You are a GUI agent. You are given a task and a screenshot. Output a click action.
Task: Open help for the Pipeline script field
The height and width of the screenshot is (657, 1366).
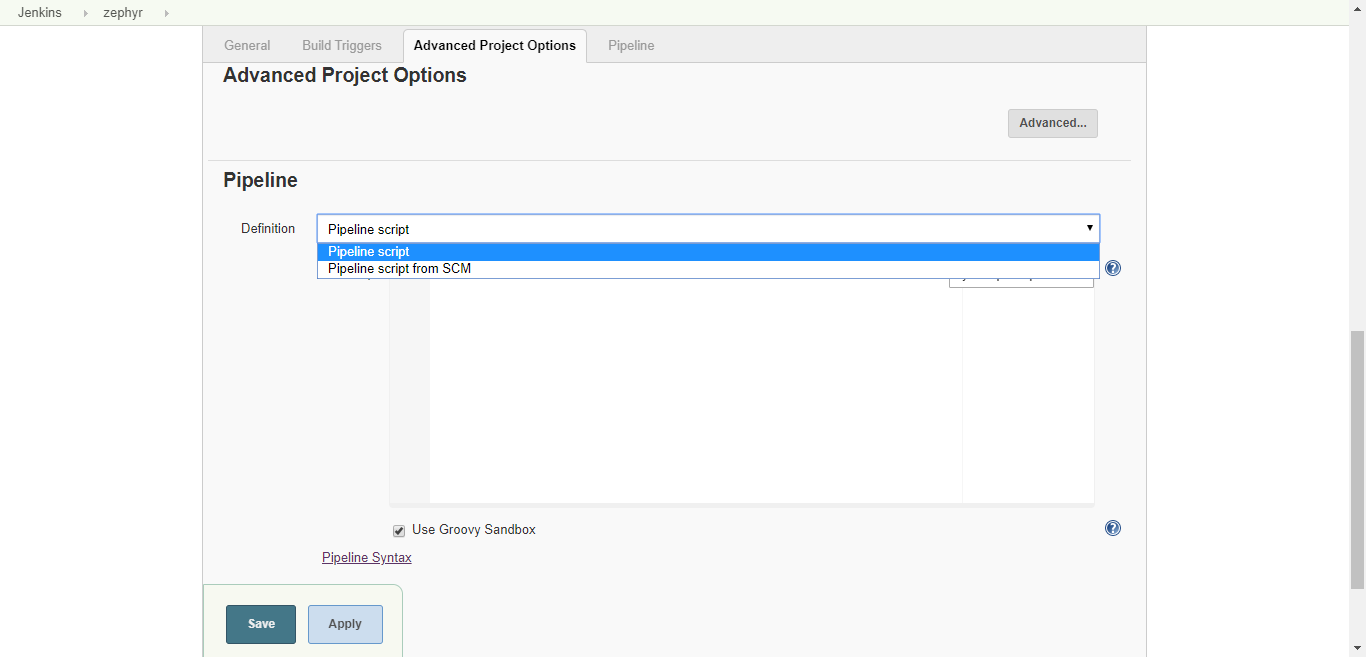tap(1112, 267)
